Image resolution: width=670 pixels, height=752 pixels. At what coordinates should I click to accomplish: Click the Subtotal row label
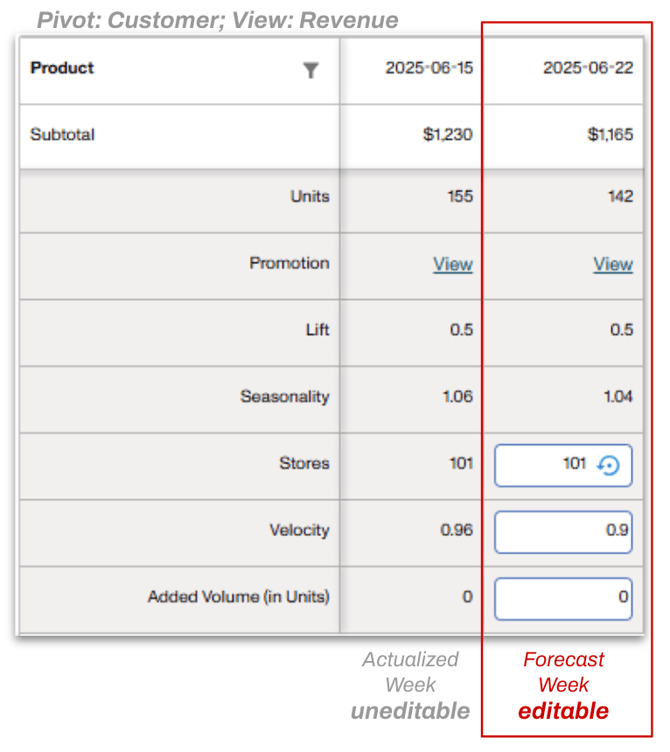pyautogui.click(x=62, y=134)
